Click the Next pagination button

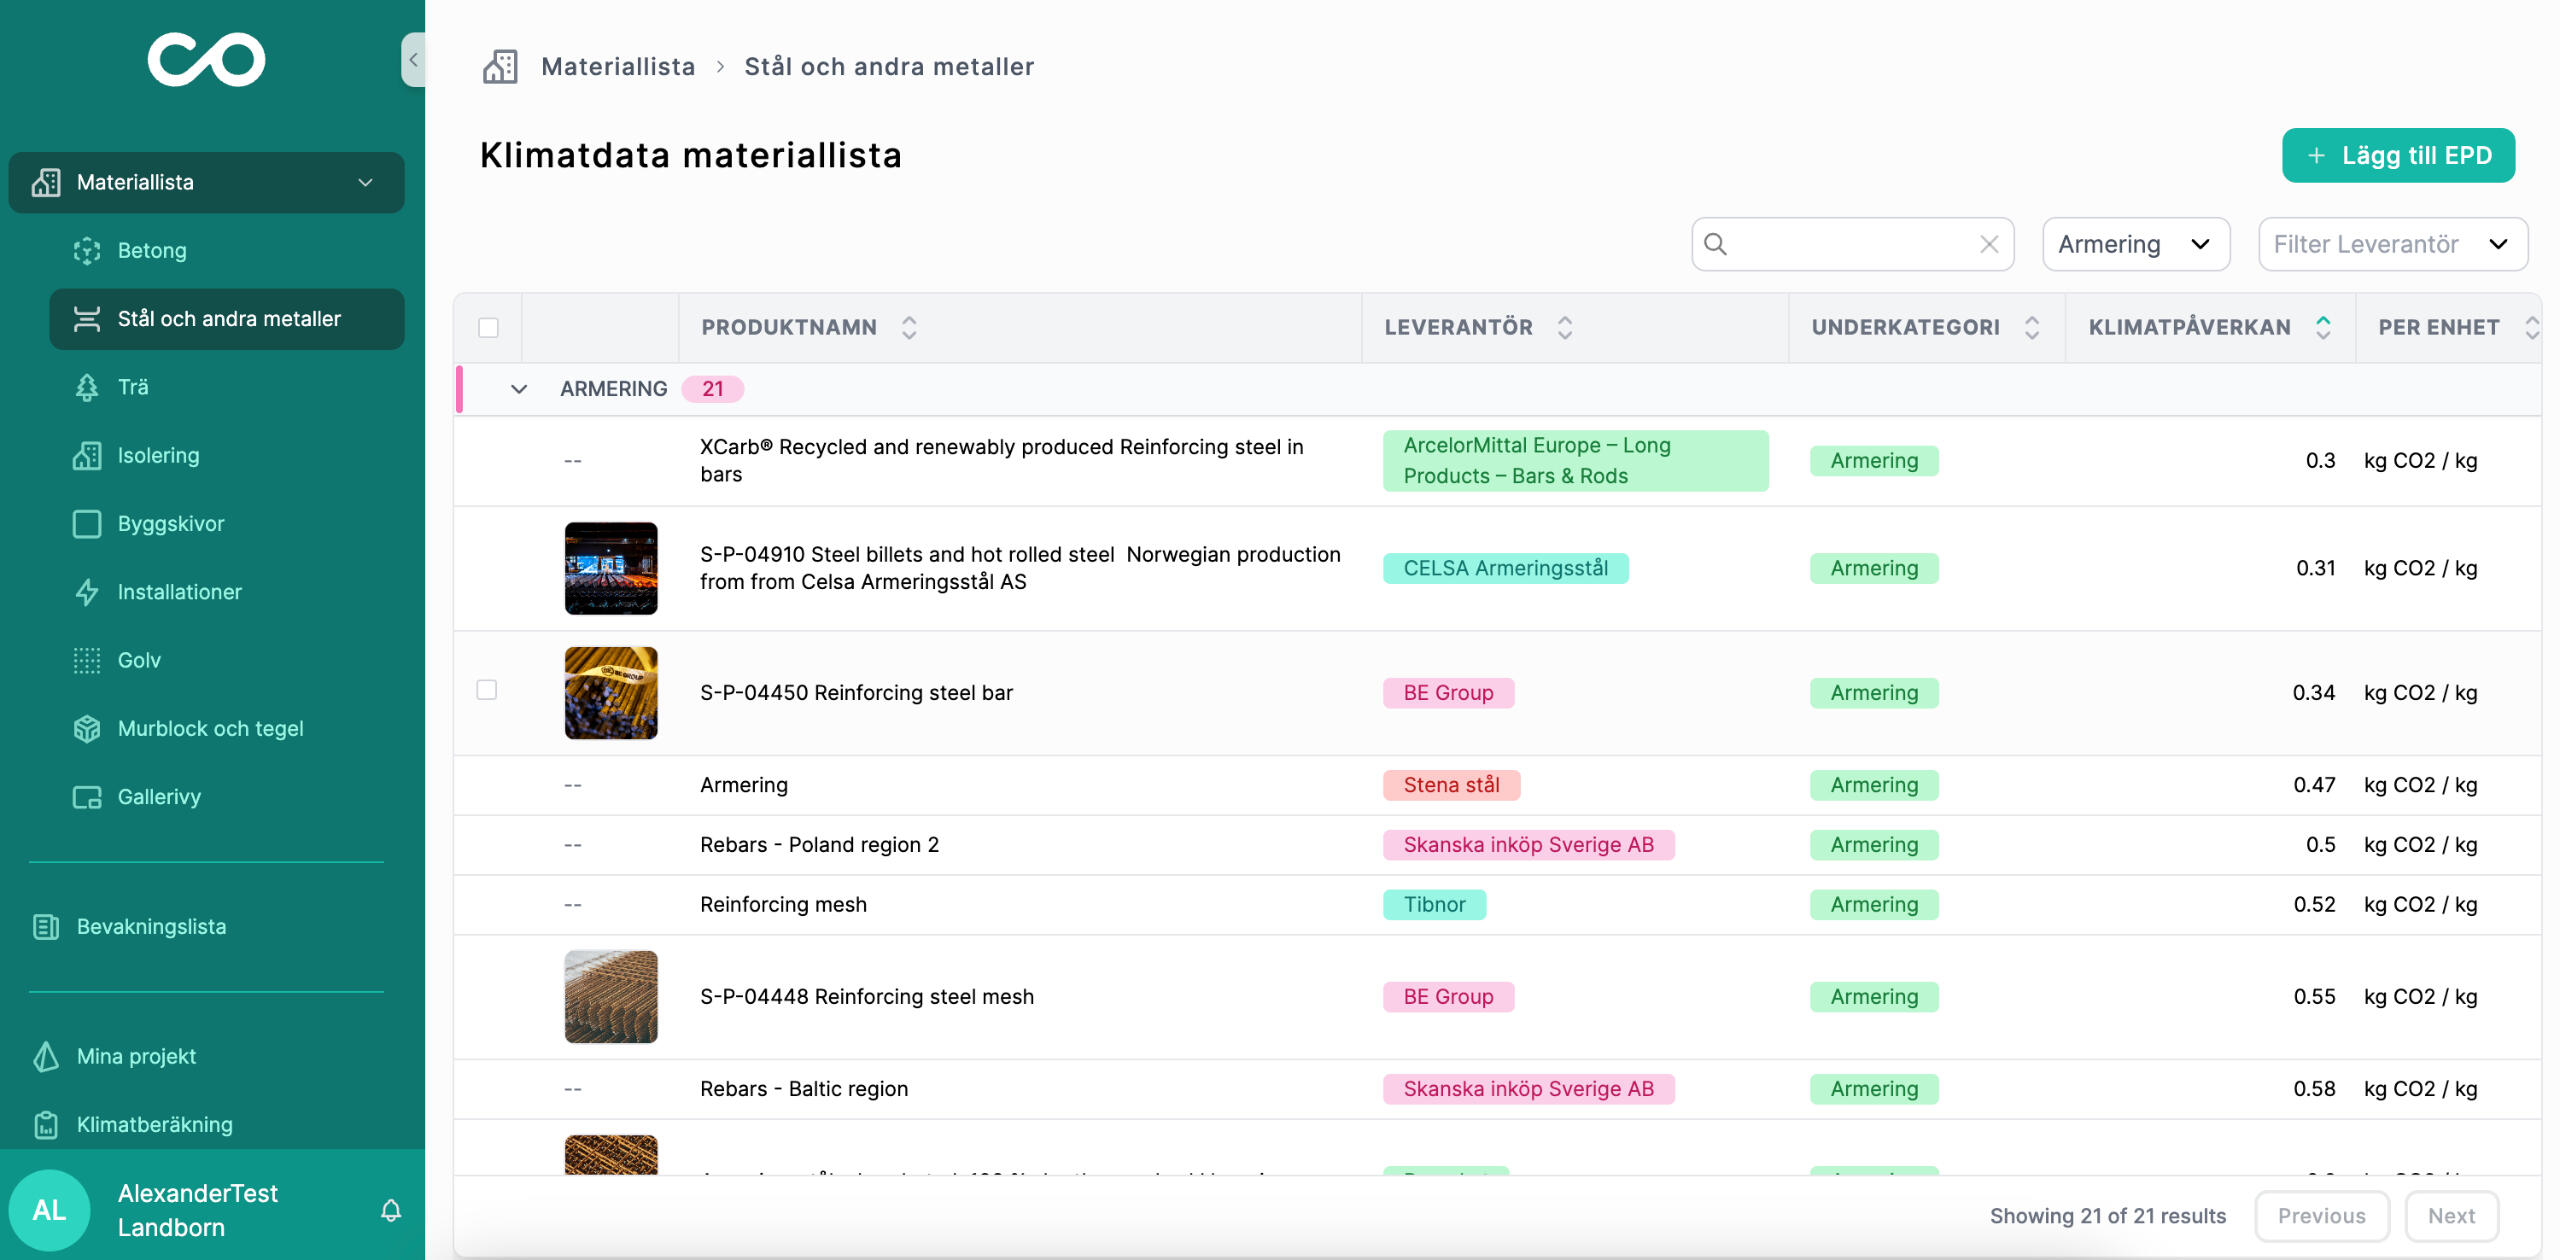coord(2450,1215)
